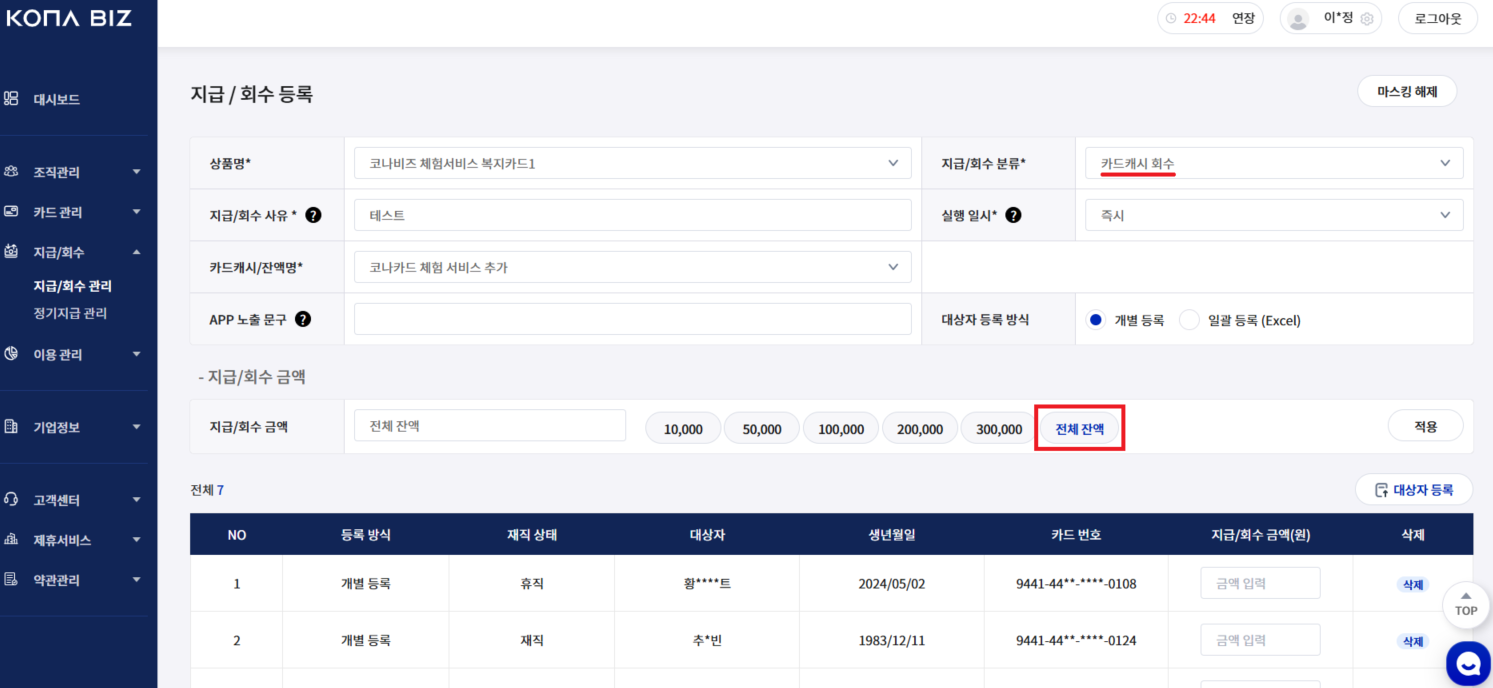Expand the 고객센터 menu arrow

137,500
